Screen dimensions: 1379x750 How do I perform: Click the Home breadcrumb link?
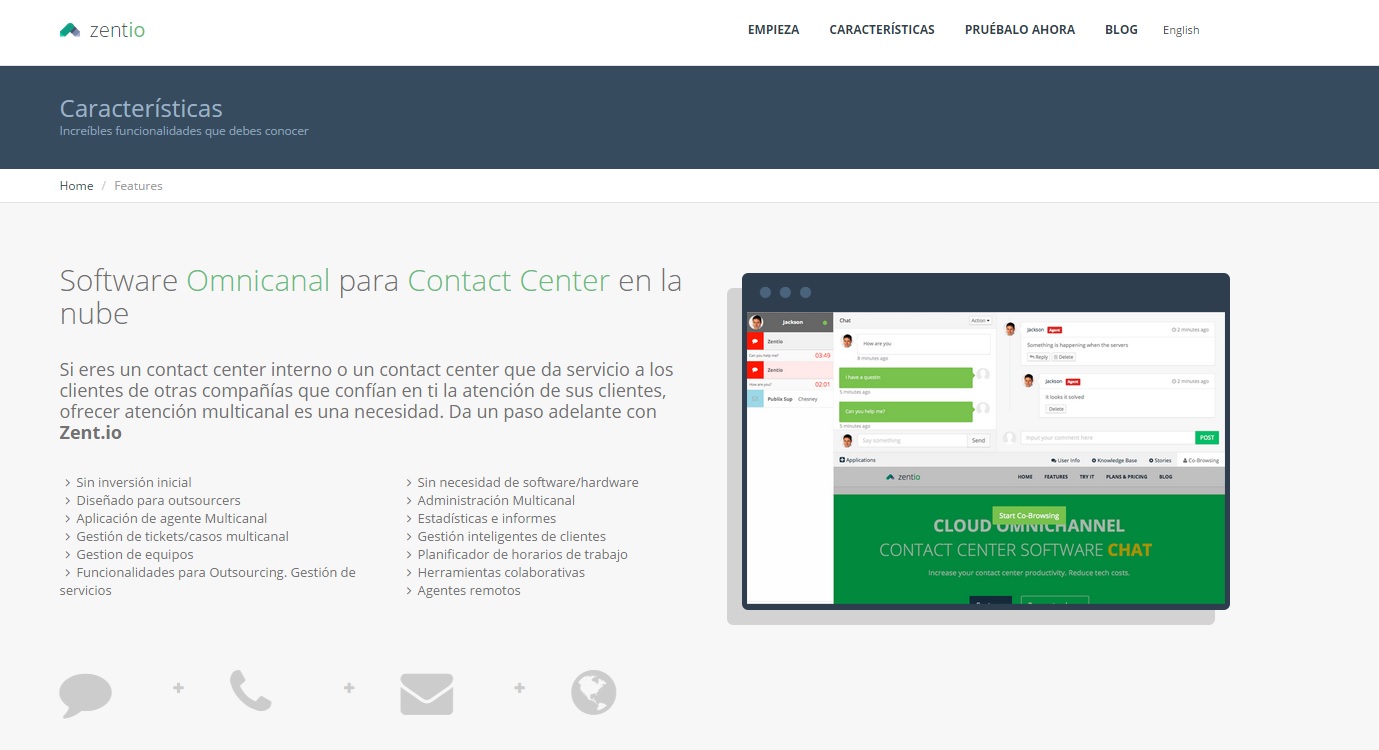(x=76, y=186)
